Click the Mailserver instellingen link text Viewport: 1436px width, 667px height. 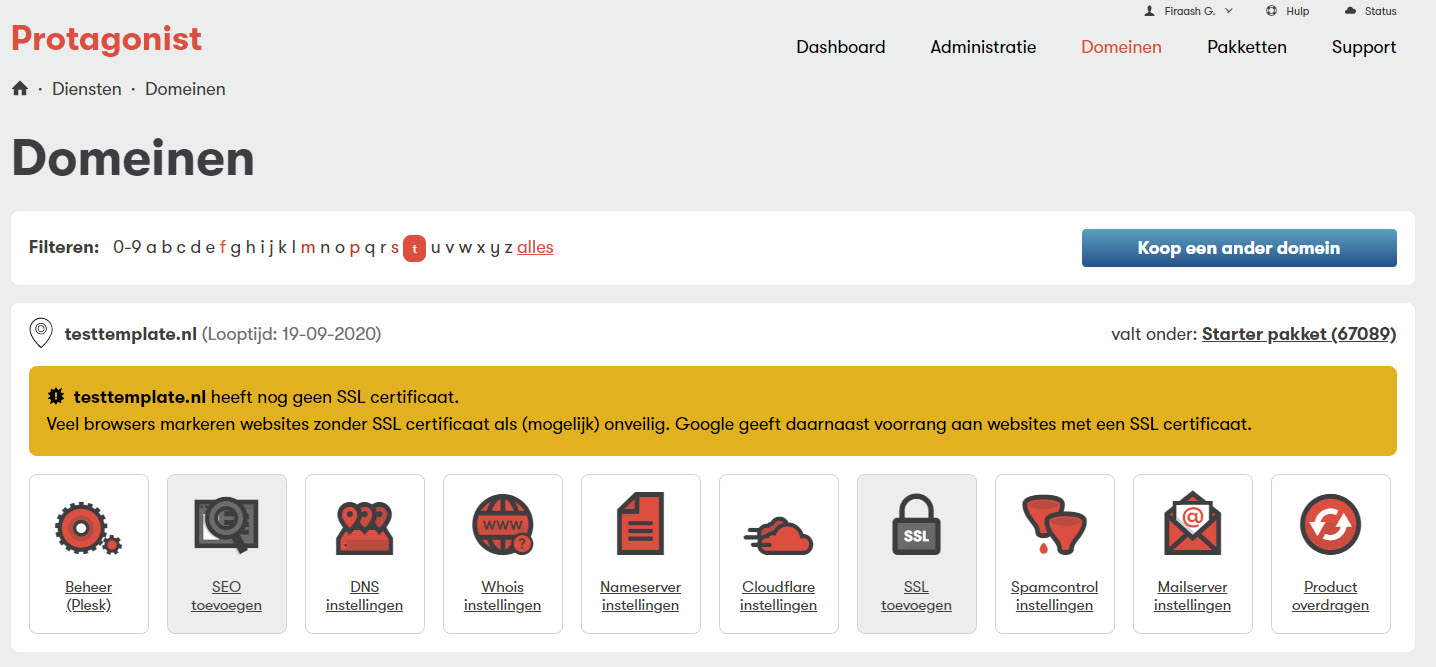1192,596
